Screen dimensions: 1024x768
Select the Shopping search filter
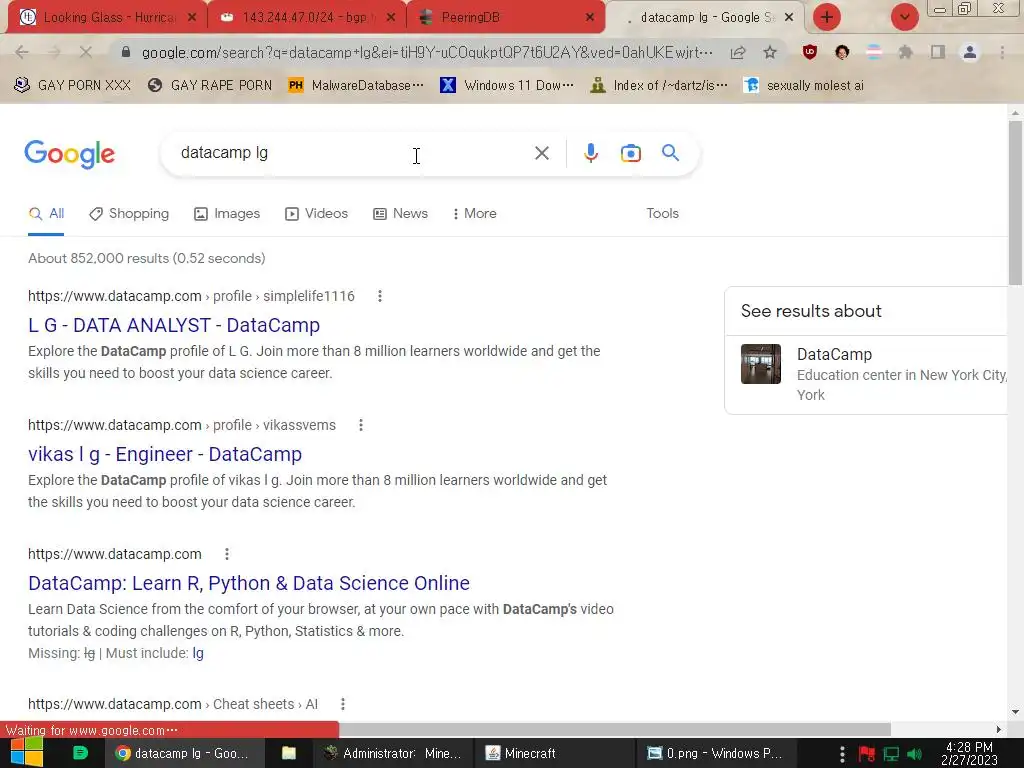tap(129, 214)
